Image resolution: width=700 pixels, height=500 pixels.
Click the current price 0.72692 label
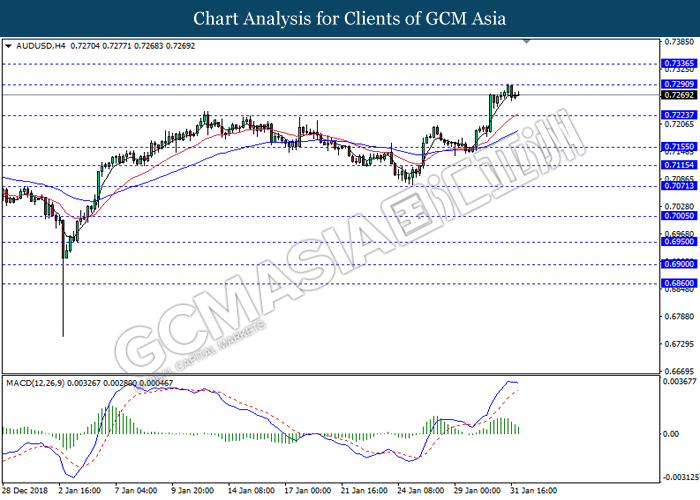679,95
